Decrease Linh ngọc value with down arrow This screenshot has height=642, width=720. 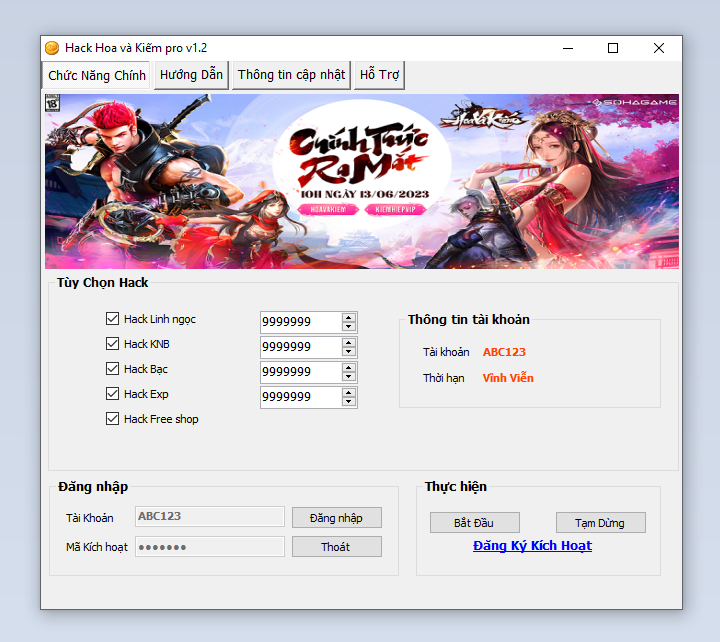pyautogui.click(x=348, y=326)
